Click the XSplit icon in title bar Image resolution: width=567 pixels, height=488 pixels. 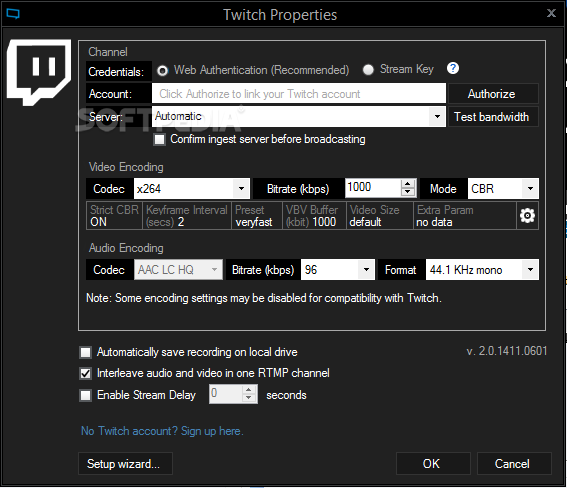pyautogui.click(x=13, y=14)
